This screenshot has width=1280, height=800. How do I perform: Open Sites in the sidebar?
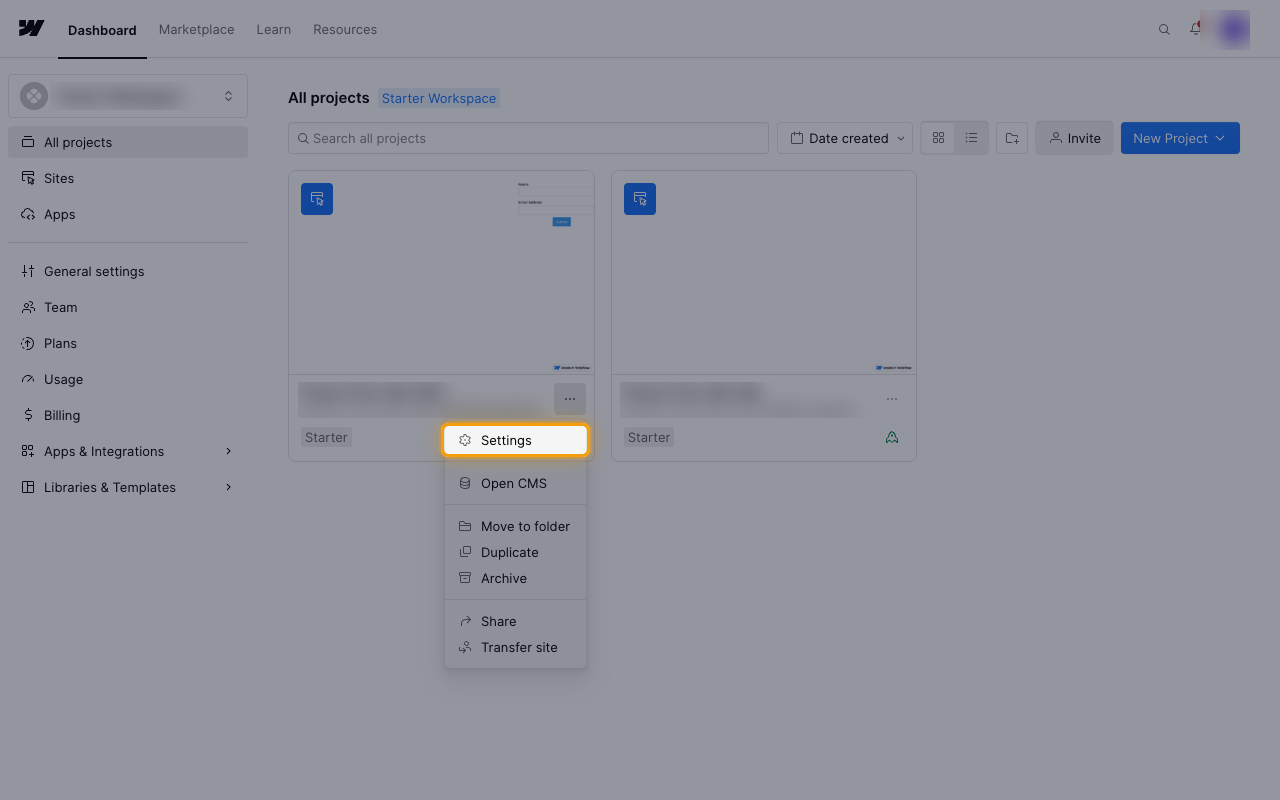pos(128,178)
